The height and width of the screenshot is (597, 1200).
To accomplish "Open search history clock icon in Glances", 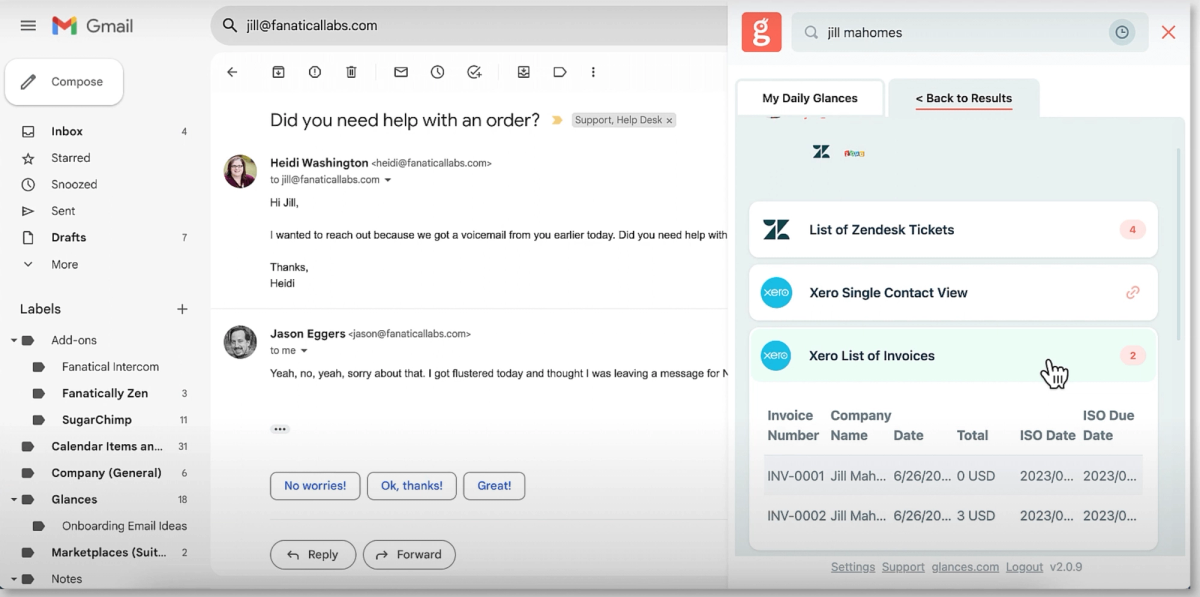I will (1122, 33).
